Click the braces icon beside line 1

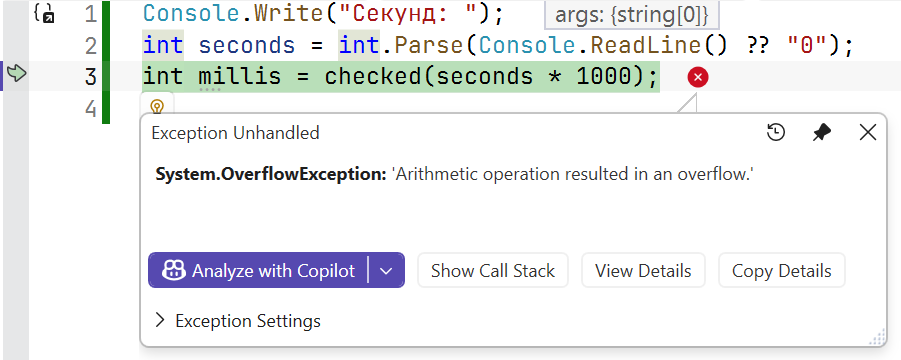pos(44,12)
